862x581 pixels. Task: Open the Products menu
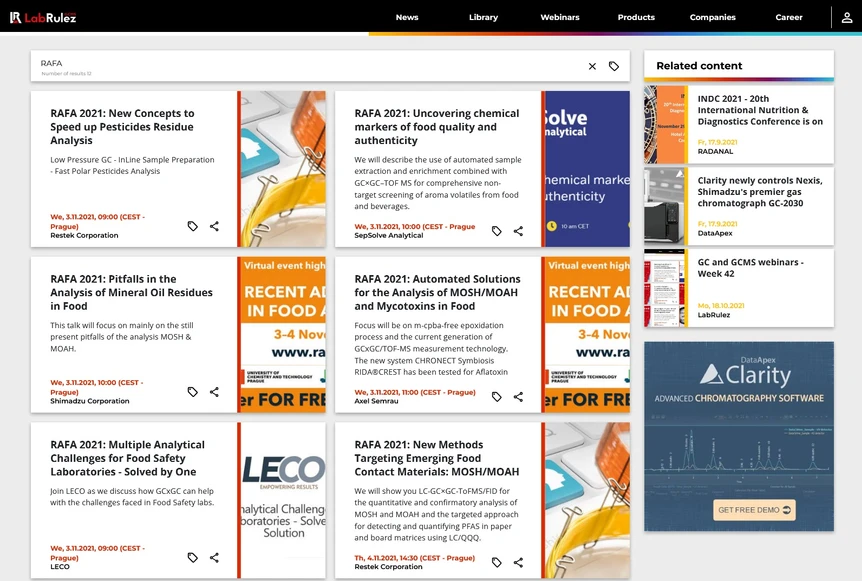tap(636, 18)
